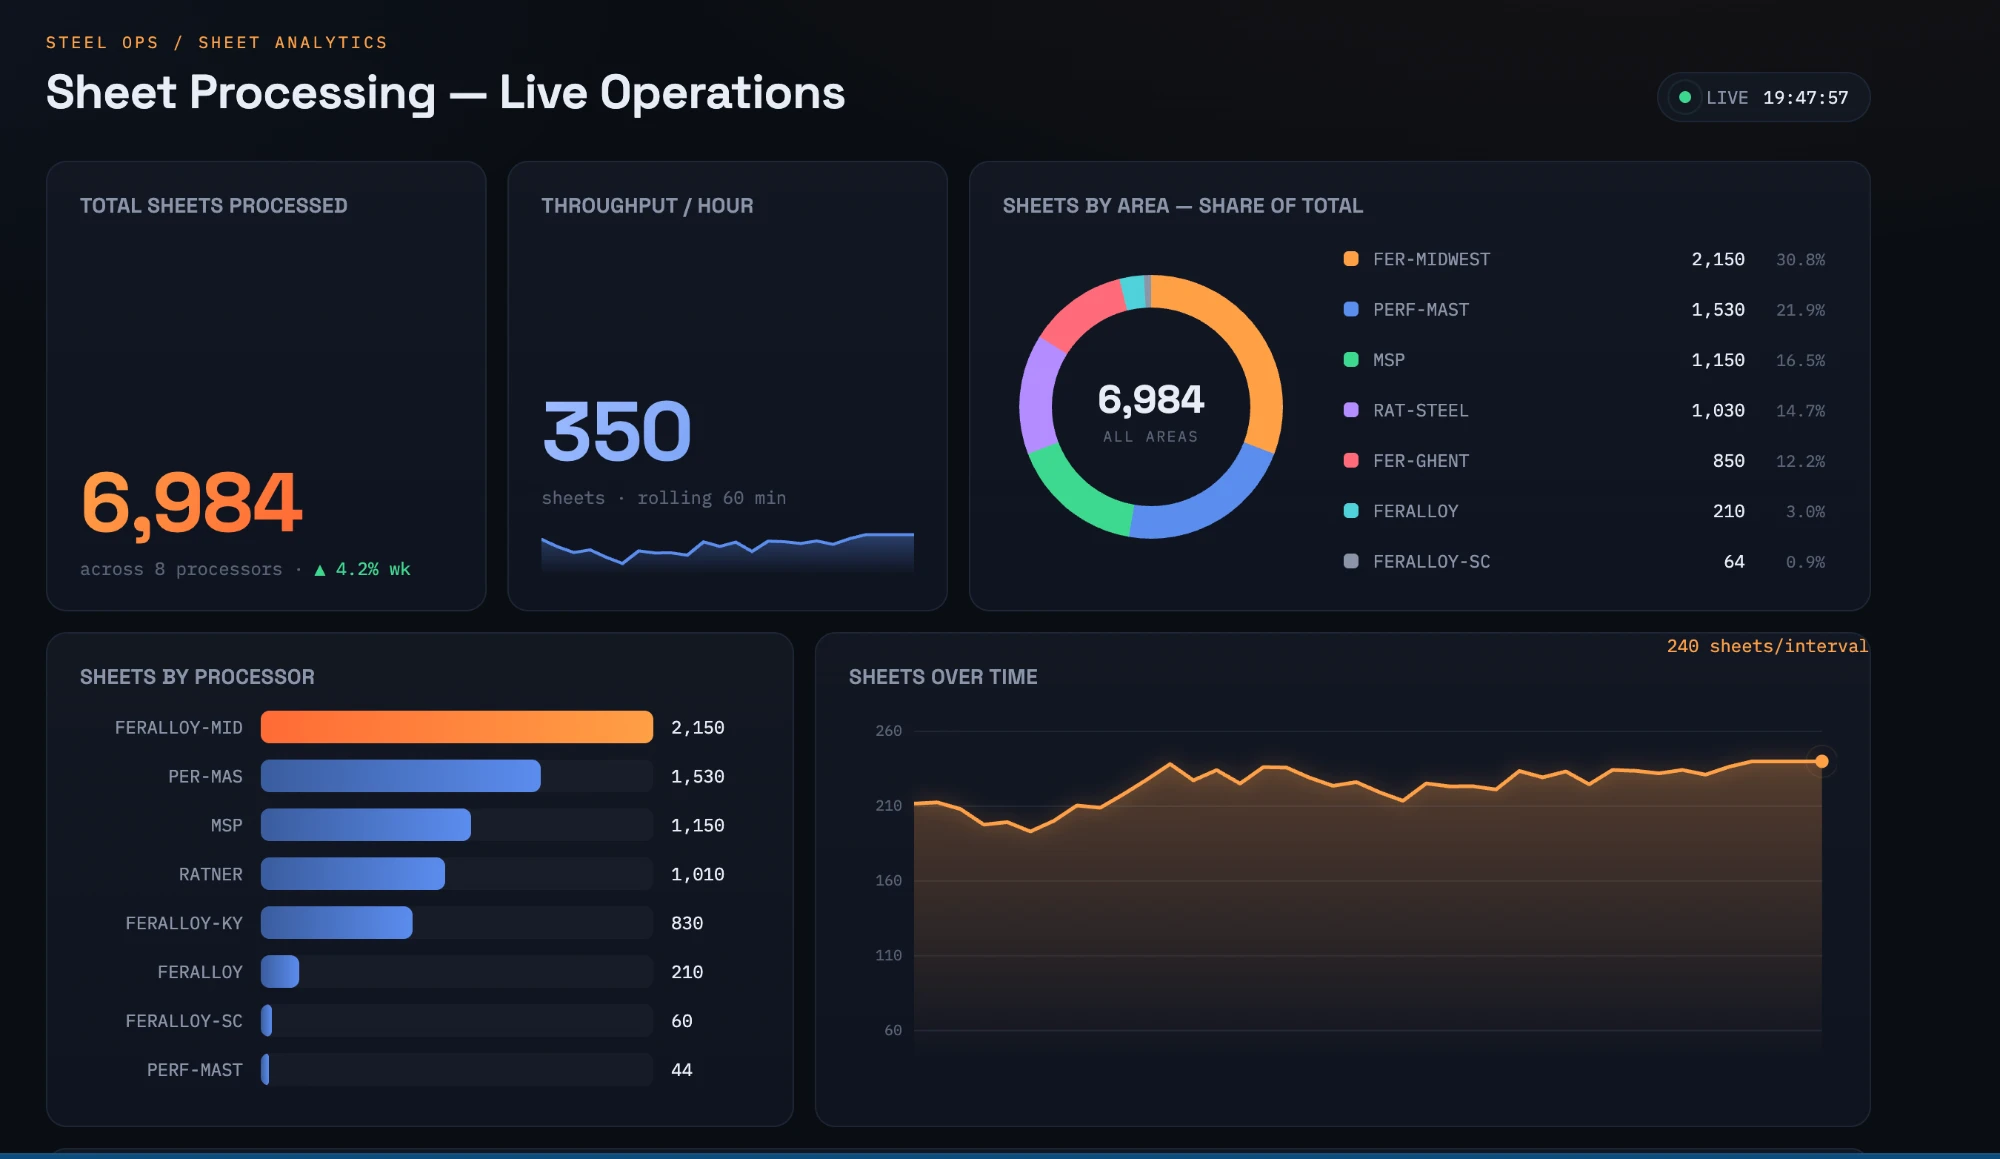
Task: Click the gray FERALLOY-SC legend swatch
Action: coord(1351,561)
